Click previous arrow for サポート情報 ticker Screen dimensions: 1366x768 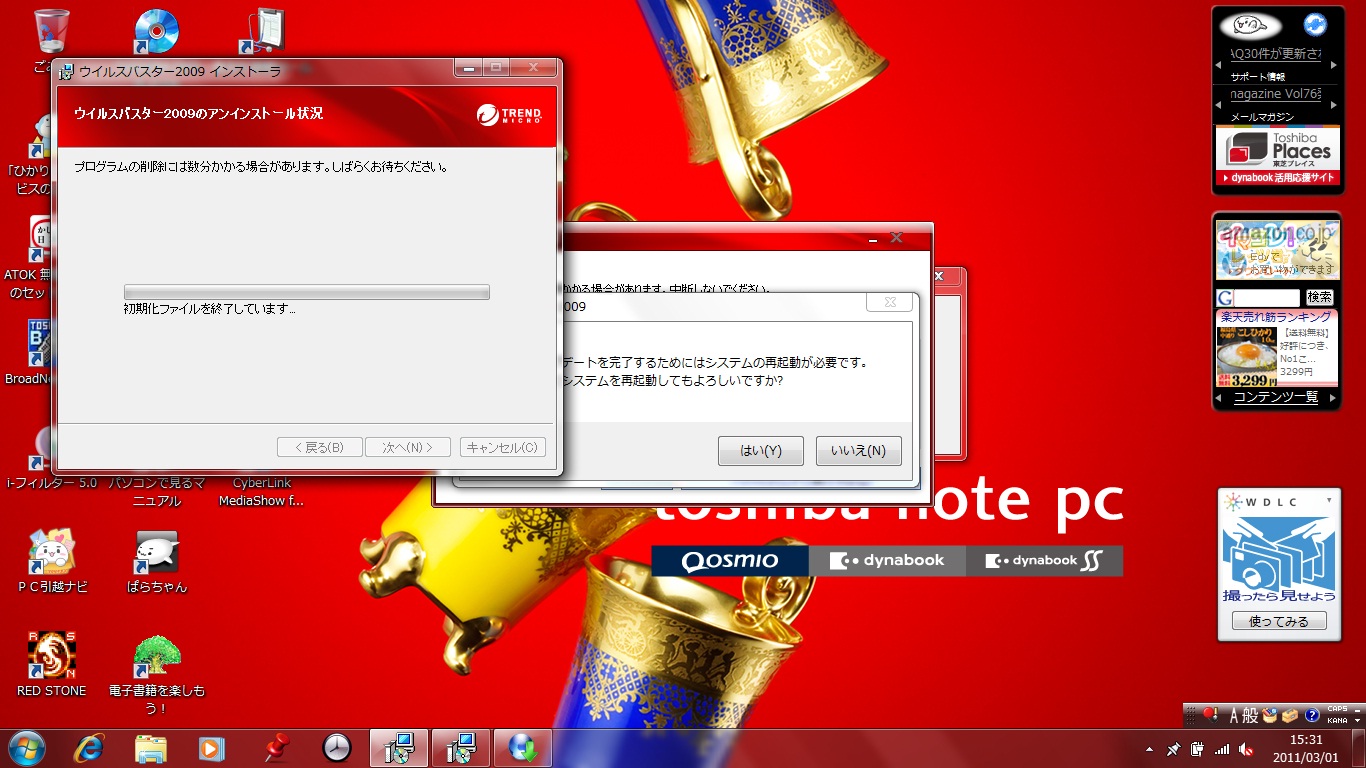pyautogui.click(x=1220, y=65)
